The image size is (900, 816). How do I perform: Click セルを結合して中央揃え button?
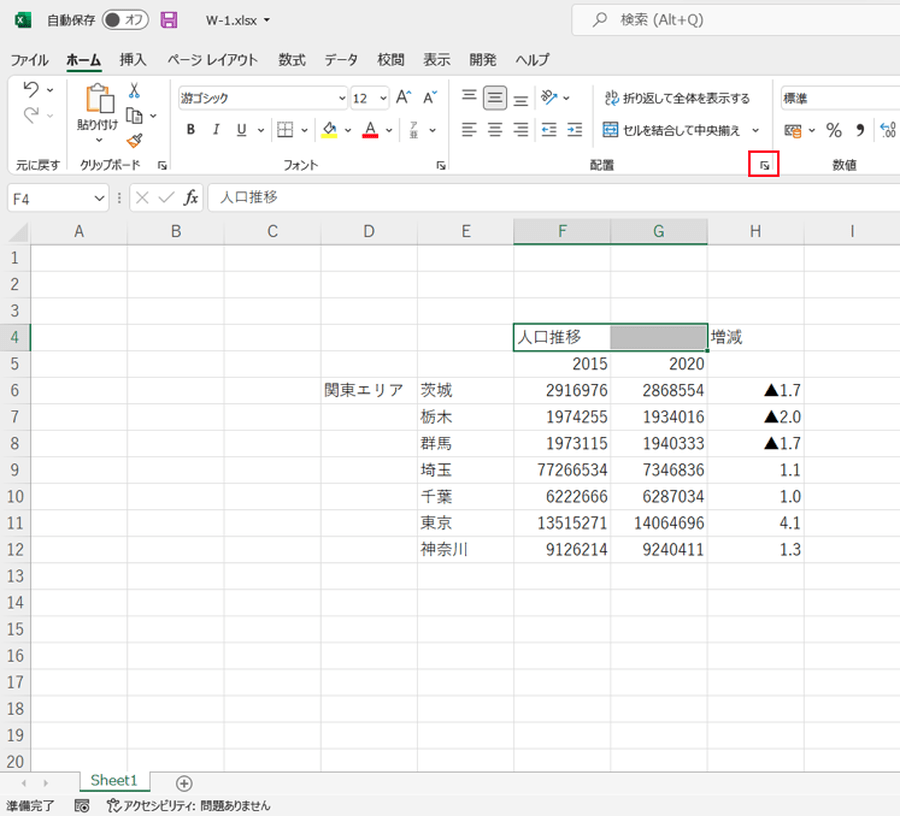click(672, 130)
